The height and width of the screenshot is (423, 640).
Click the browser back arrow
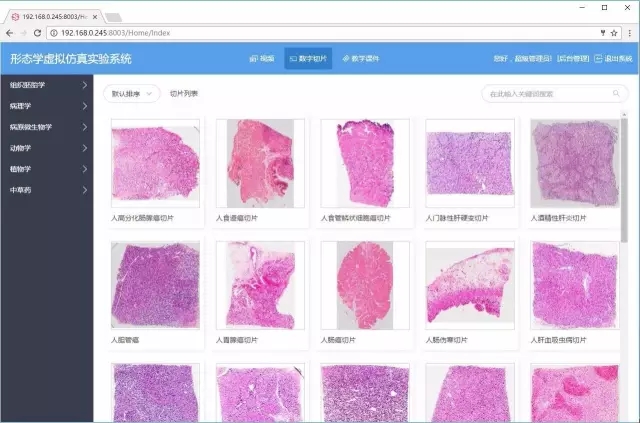point(9,33)
